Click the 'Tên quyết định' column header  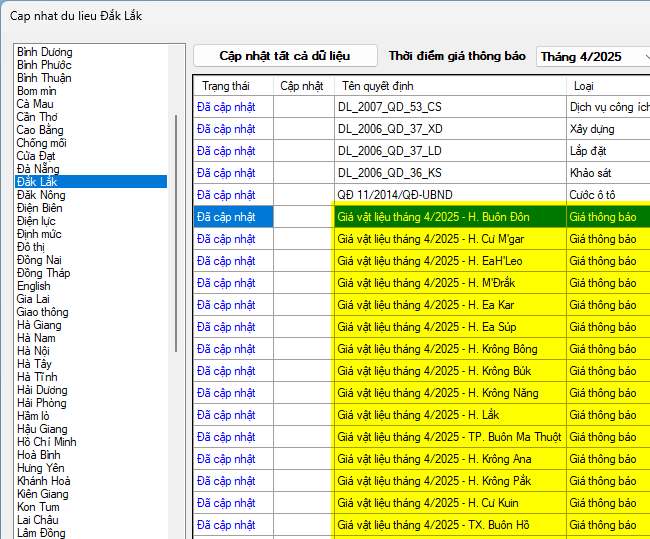(x=450, y=86)
